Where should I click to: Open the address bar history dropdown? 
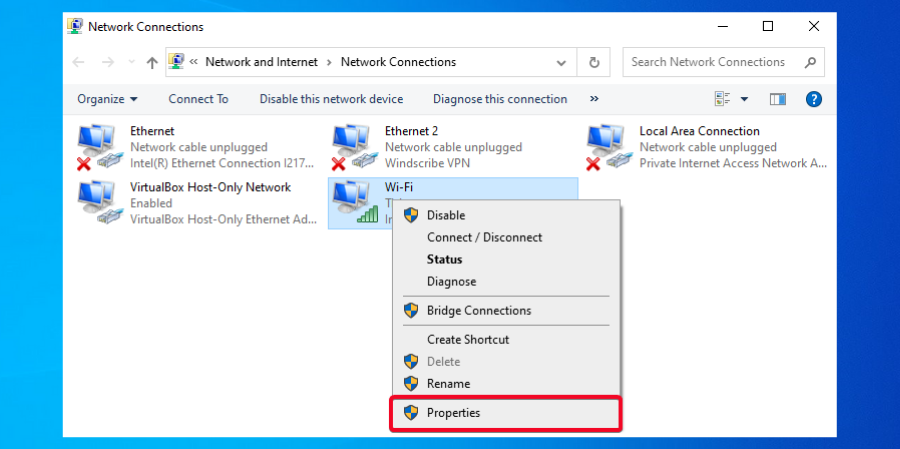coord(561,63)
